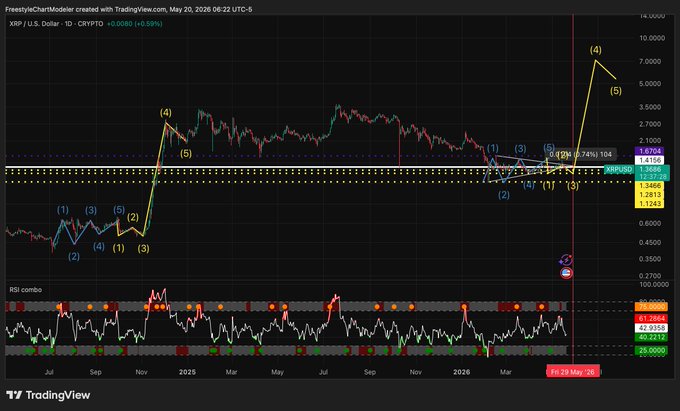The width and height of the screenshot is (680, 411).
Task: Click the RSI combo indicator label
Action: 26,290
